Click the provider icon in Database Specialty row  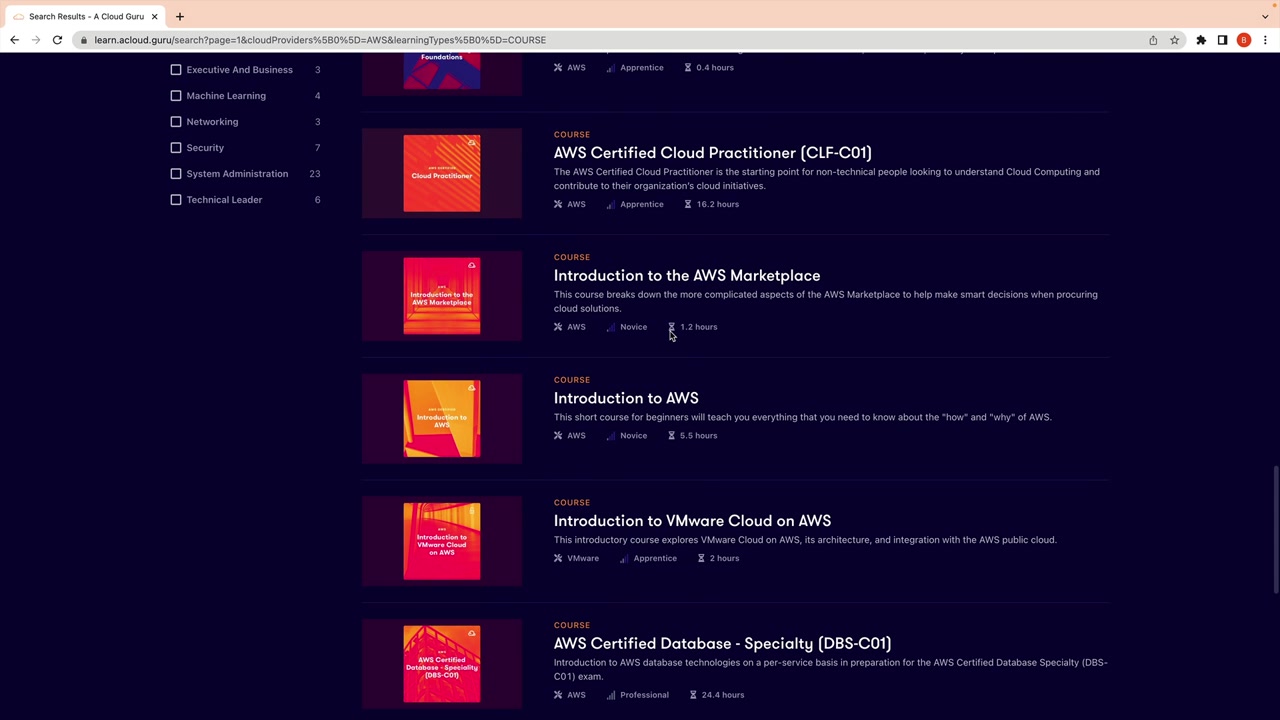coord(558,695)
